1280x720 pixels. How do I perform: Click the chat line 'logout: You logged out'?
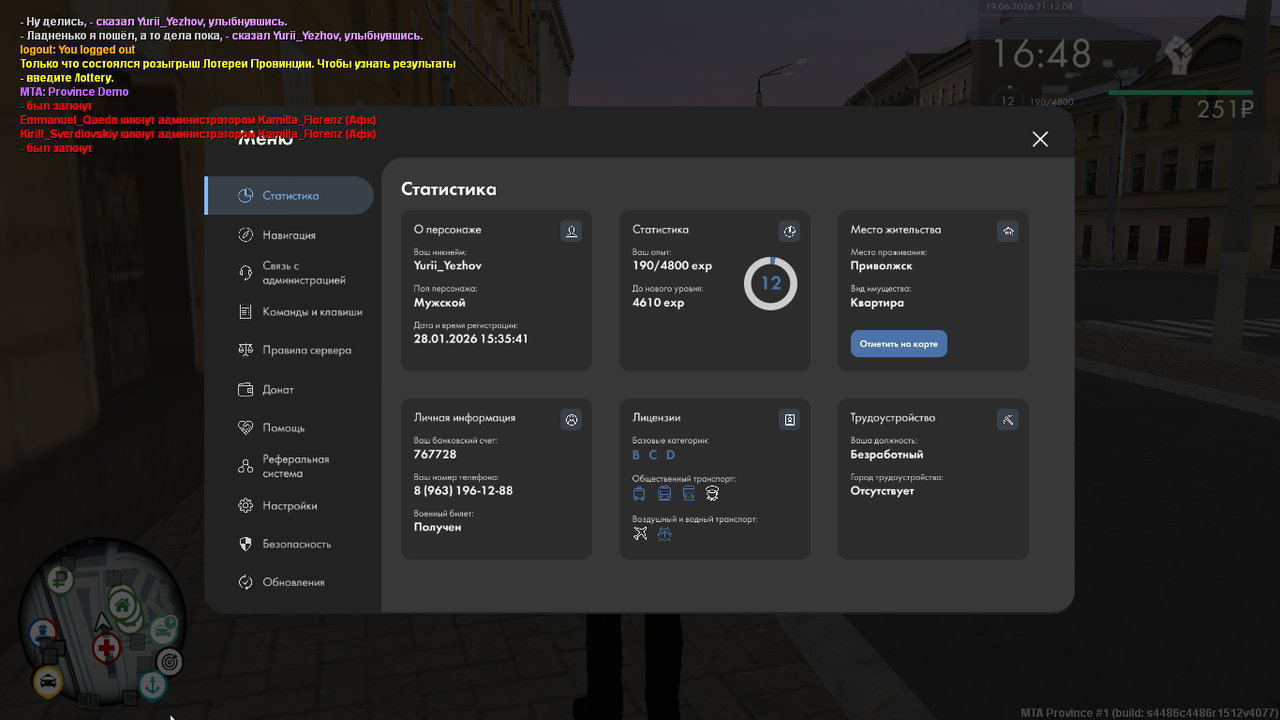pyautogui.click(x=77, y=49)
